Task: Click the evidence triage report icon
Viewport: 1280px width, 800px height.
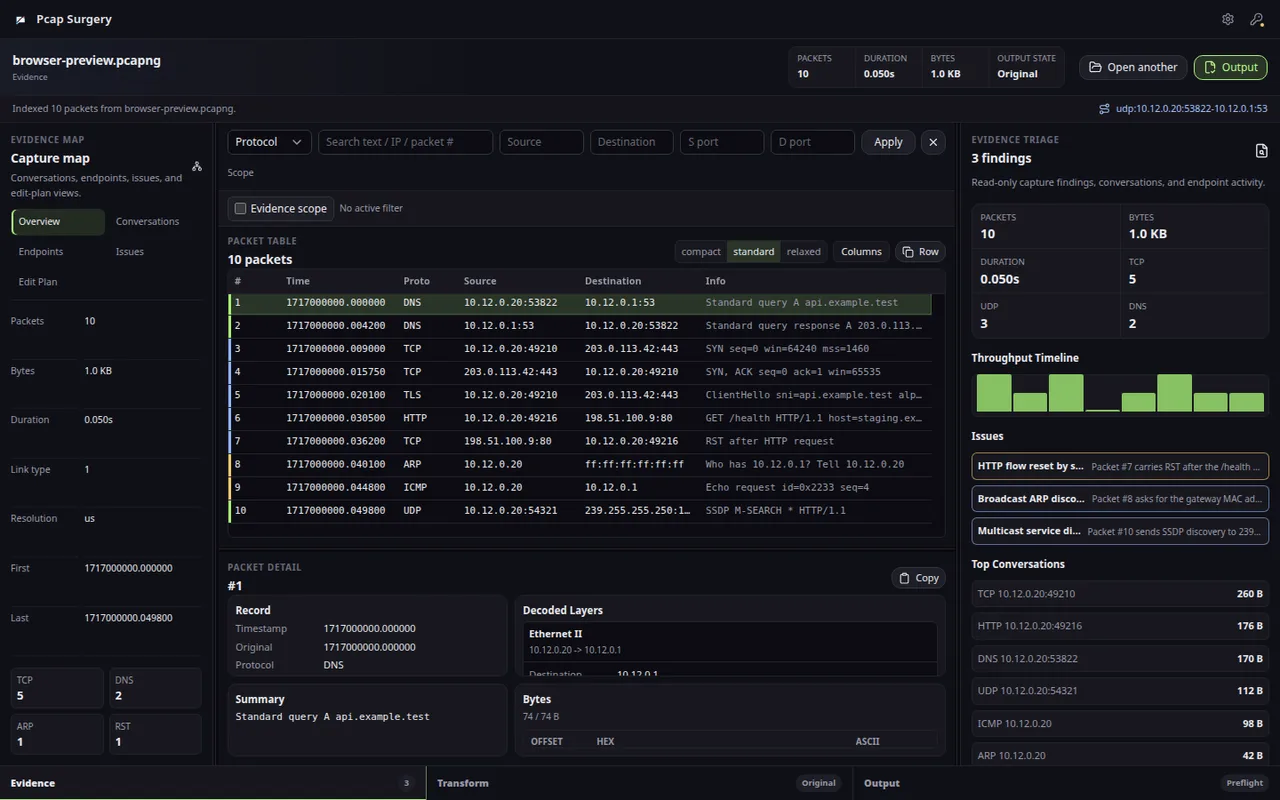Action: tap(1261, 151)
